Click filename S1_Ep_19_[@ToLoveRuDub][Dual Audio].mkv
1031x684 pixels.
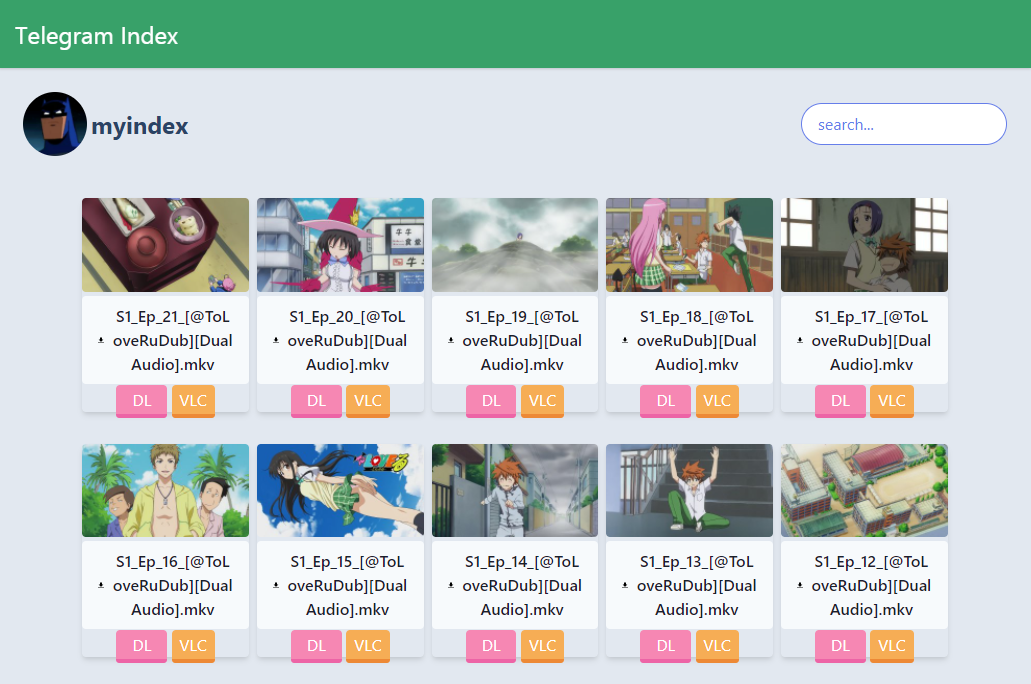(522, 341)
